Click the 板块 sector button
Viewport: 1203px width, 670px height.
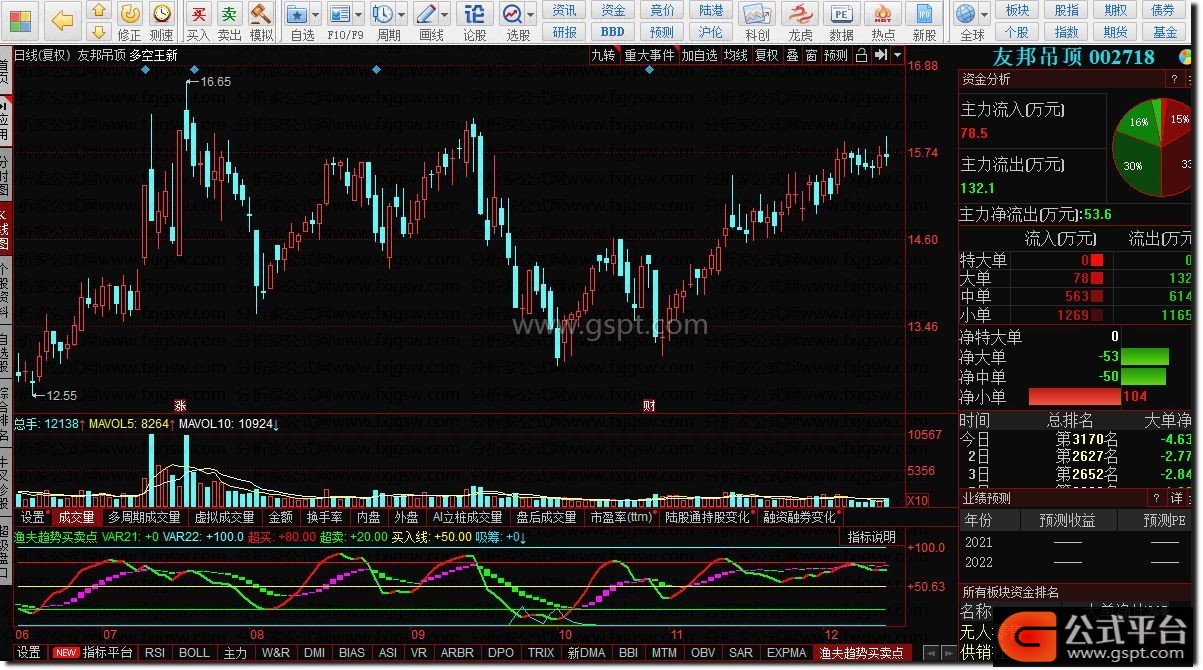tap(1018, 10)
